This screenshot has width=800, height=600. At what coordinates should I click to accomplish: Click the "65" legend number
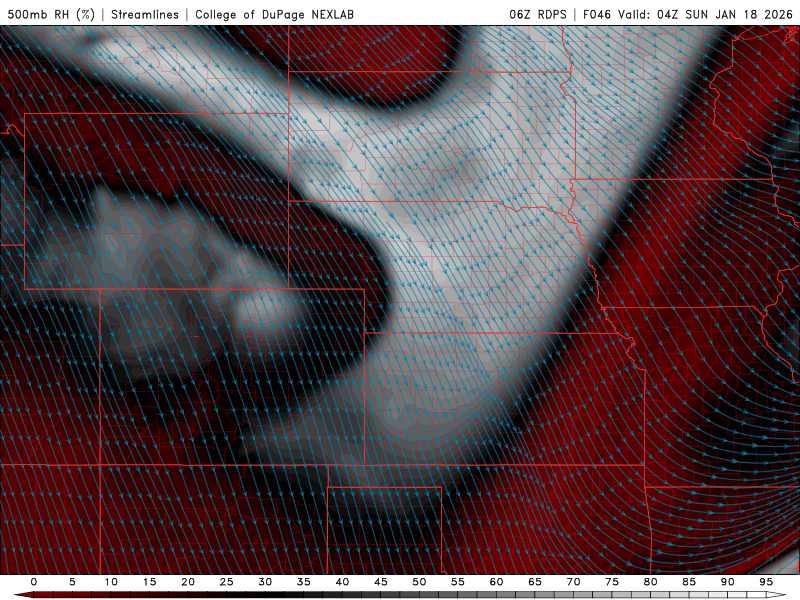535,582
